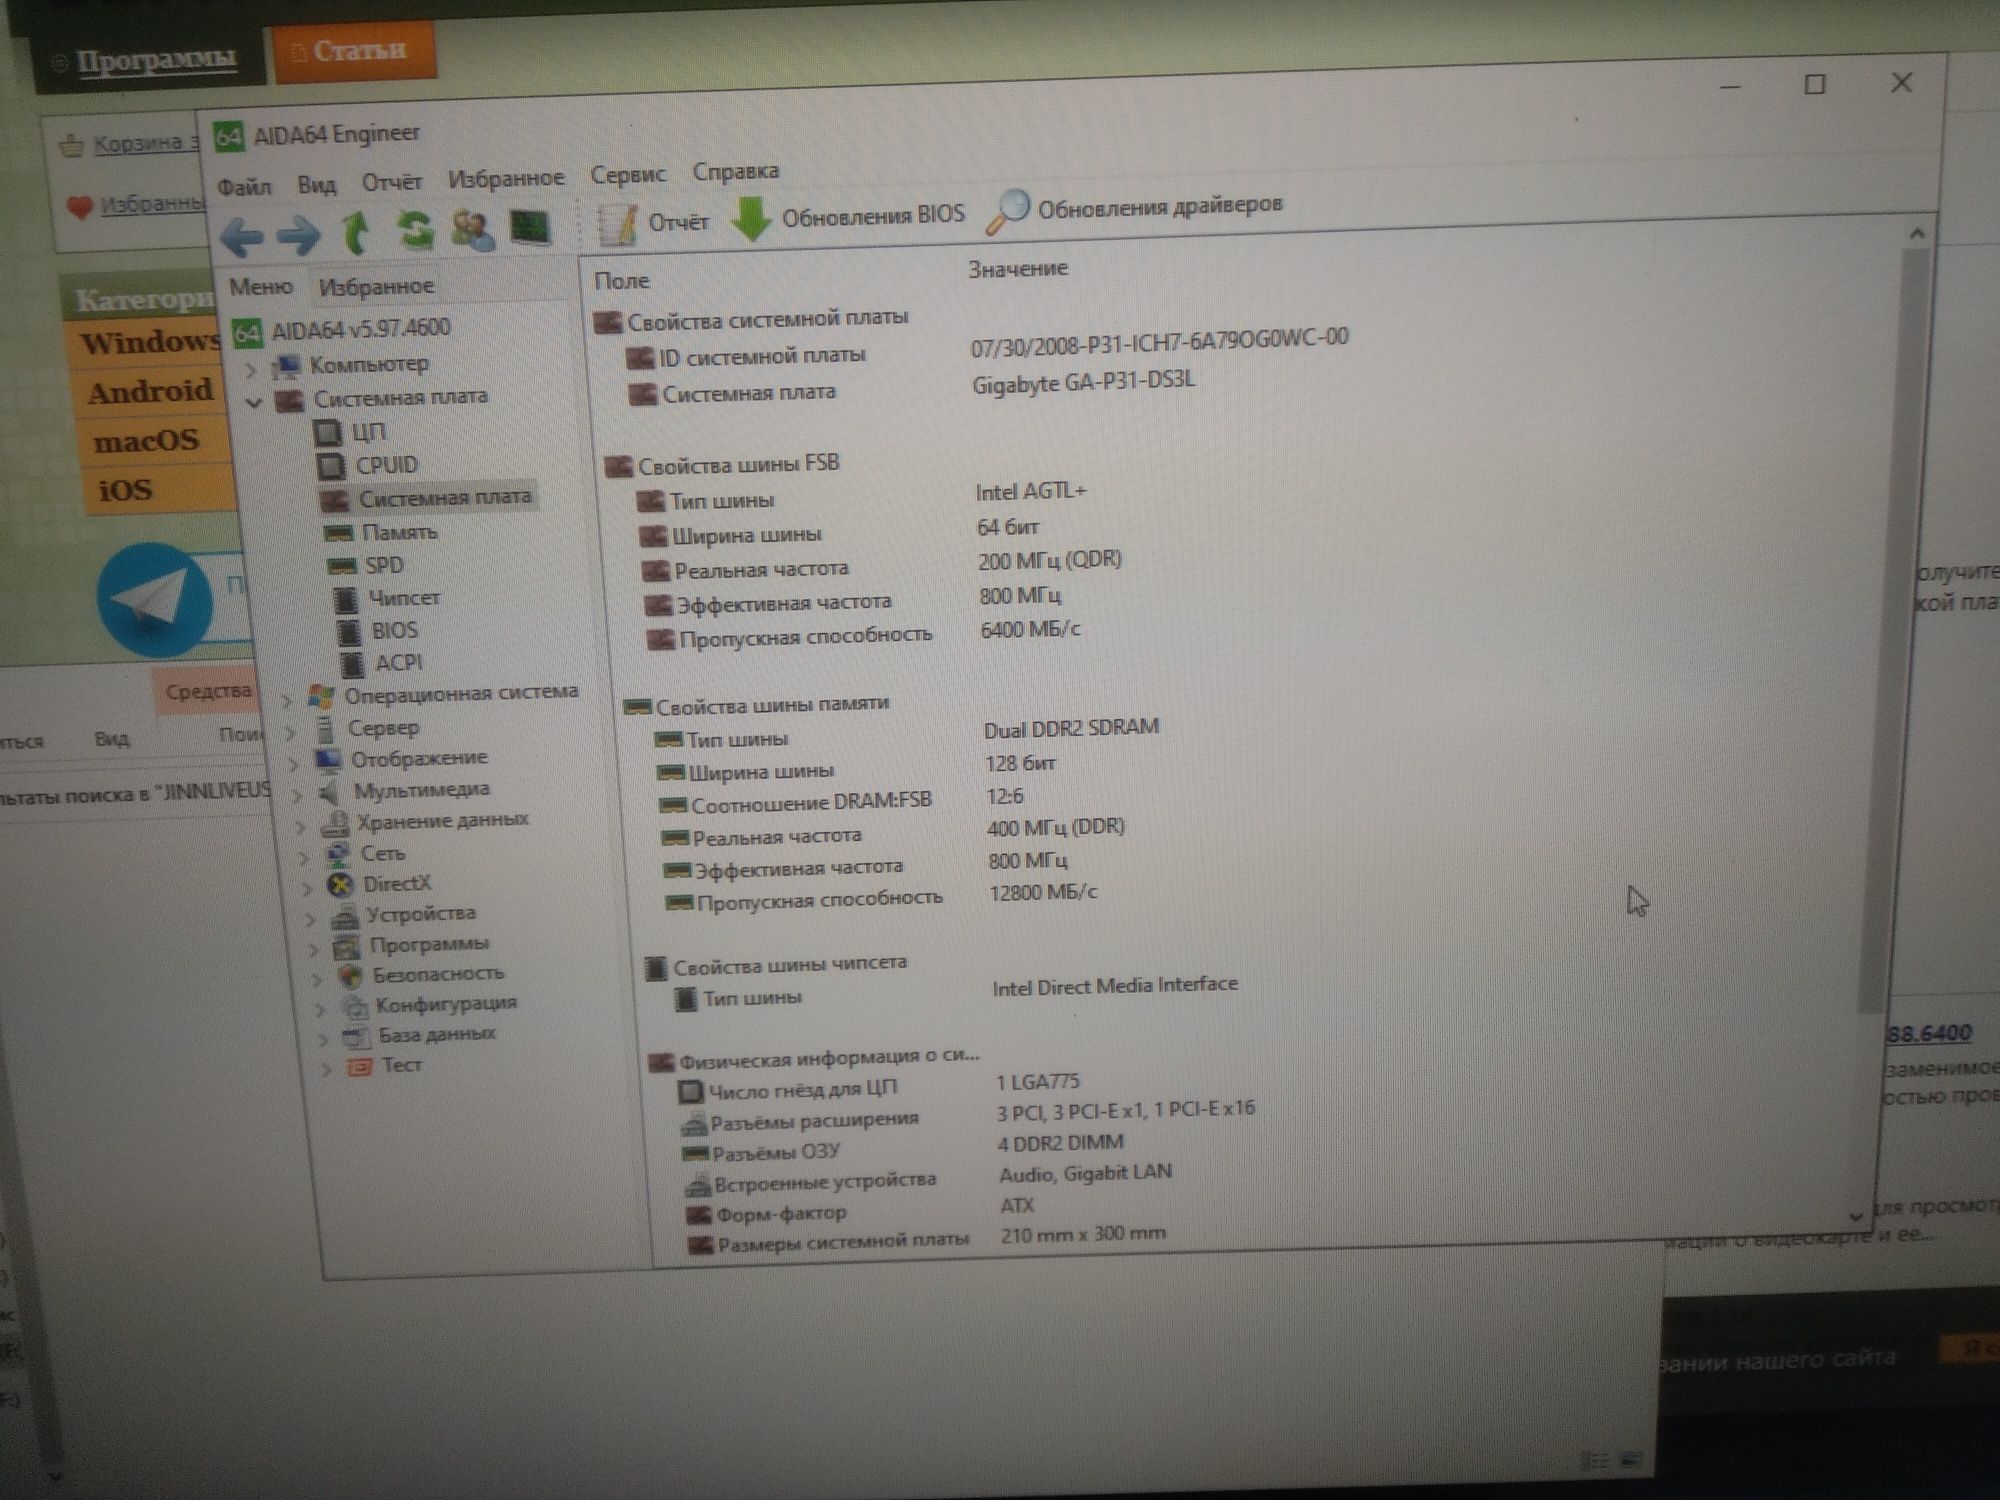Click the Forward arrow toolbar icon
2000x1500 pixels.
298,236
